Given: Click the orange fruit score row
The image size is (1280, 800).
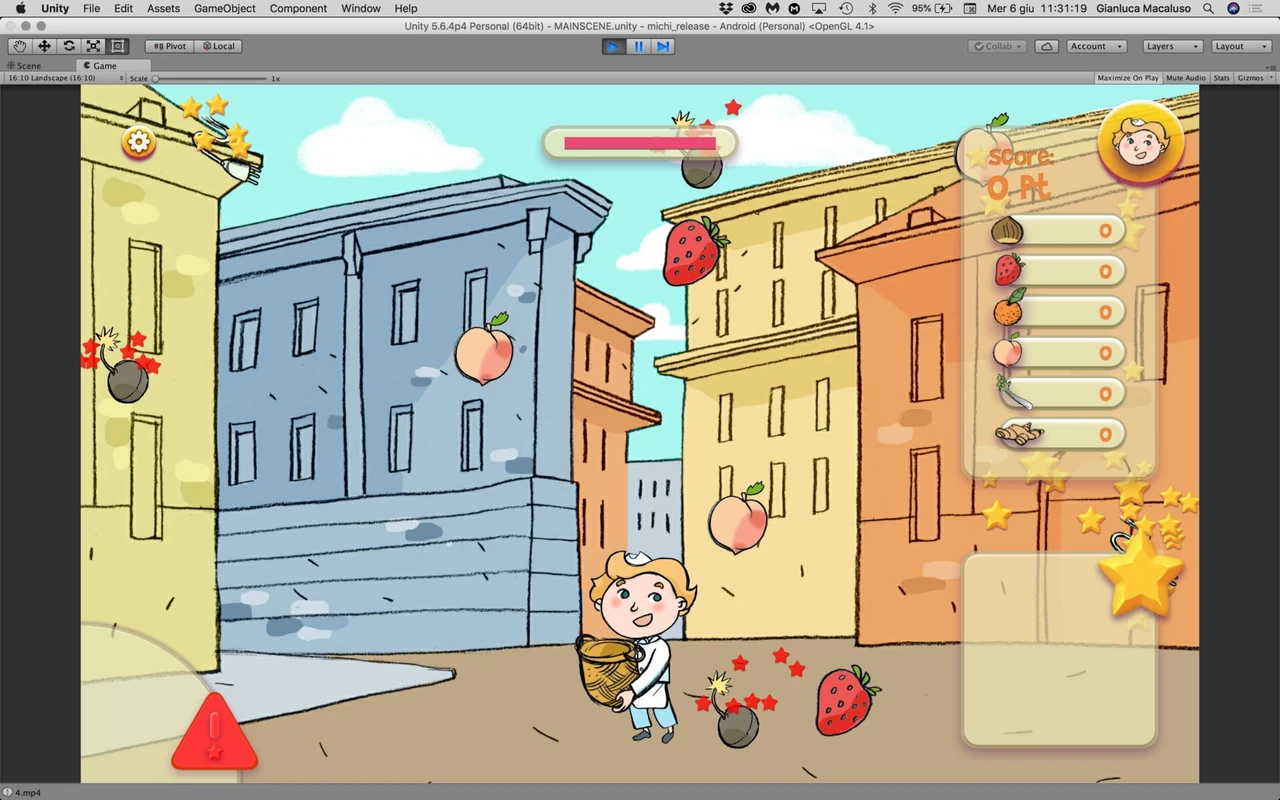Looking at the screenshot, I should tap(1058, 312).
